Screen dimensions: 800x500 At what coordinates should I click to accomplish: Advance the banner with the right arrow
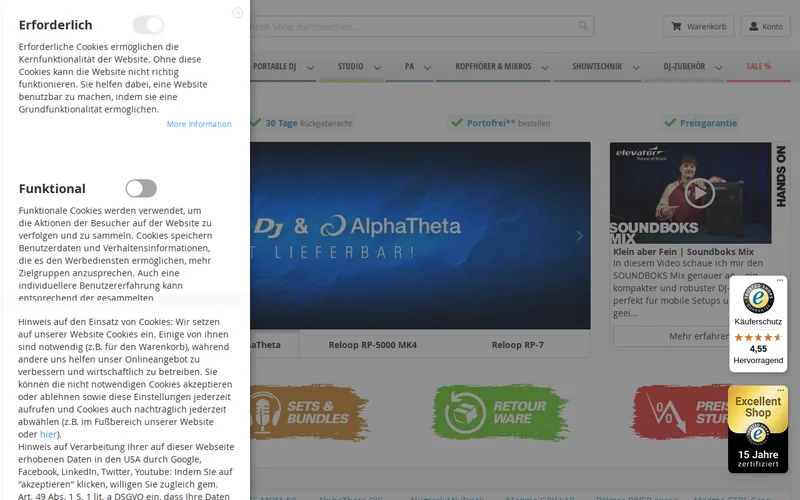580,236
